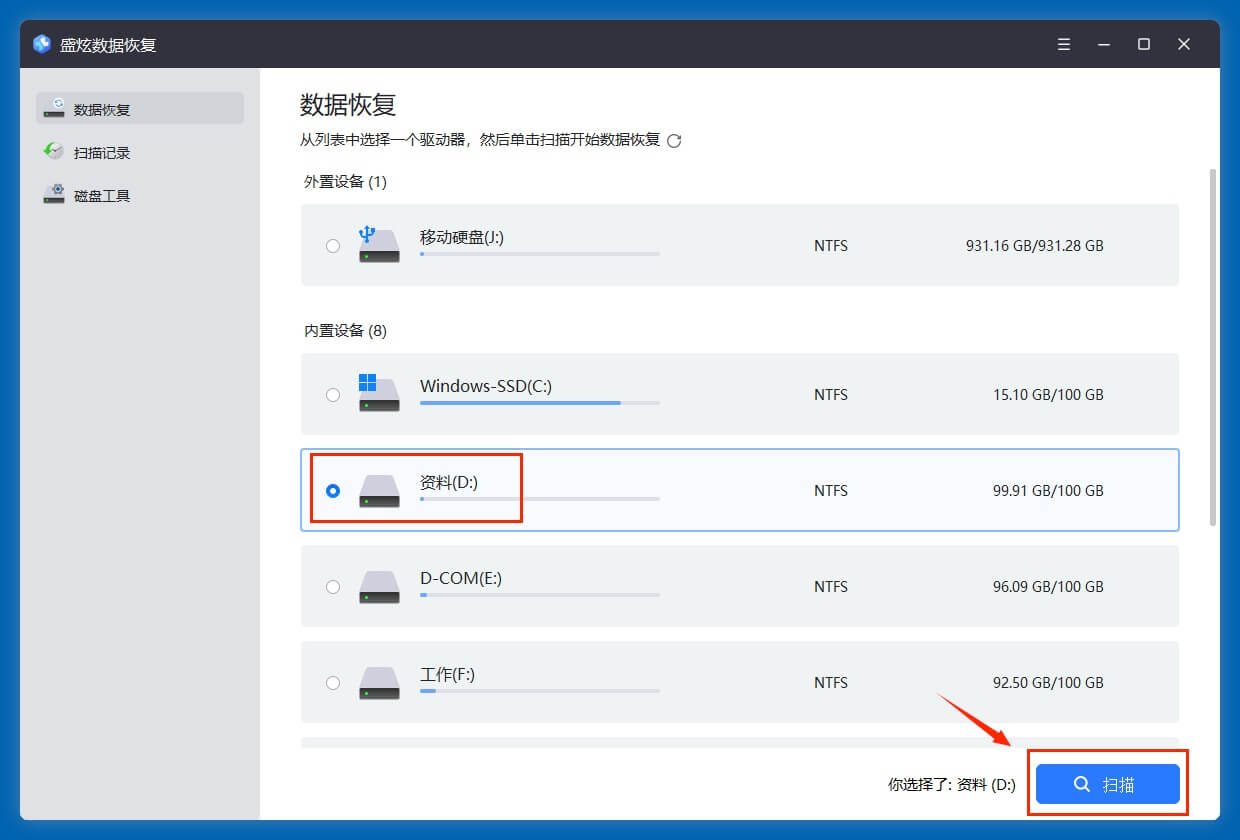Viewport: 1240px width, 840px height.
Task: Click the capacity usage bar of 资料(D:)
Action: tap(540, 500)
